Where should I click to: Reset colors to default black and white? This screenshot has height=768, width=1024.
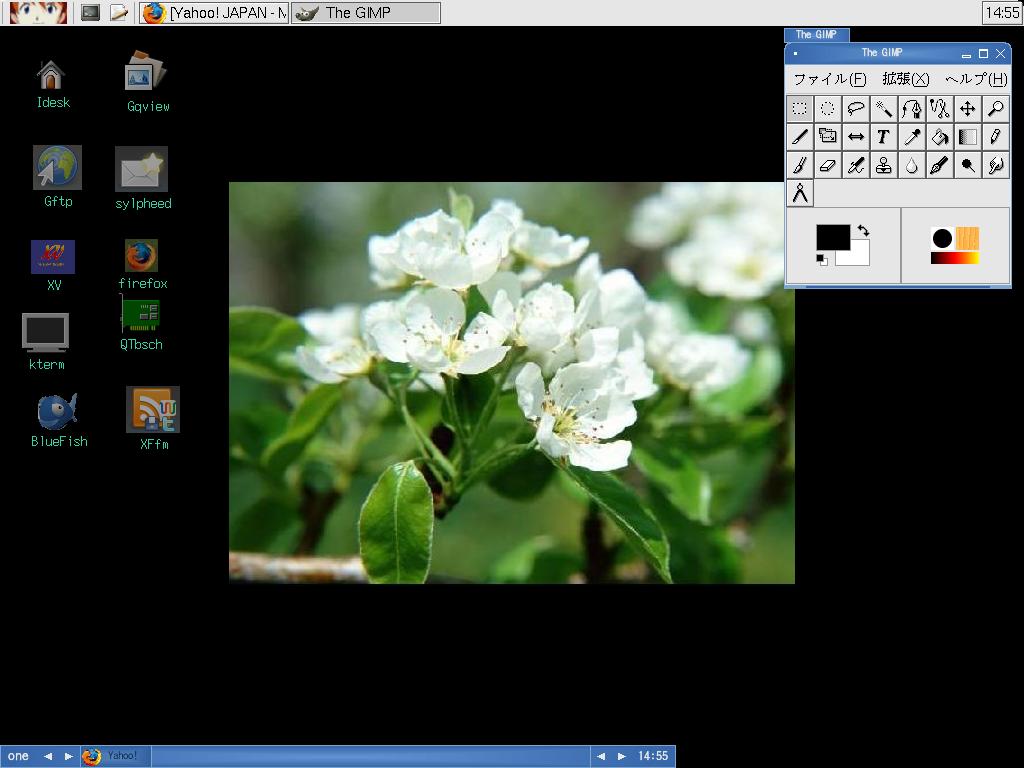click(x=822, y=260)
